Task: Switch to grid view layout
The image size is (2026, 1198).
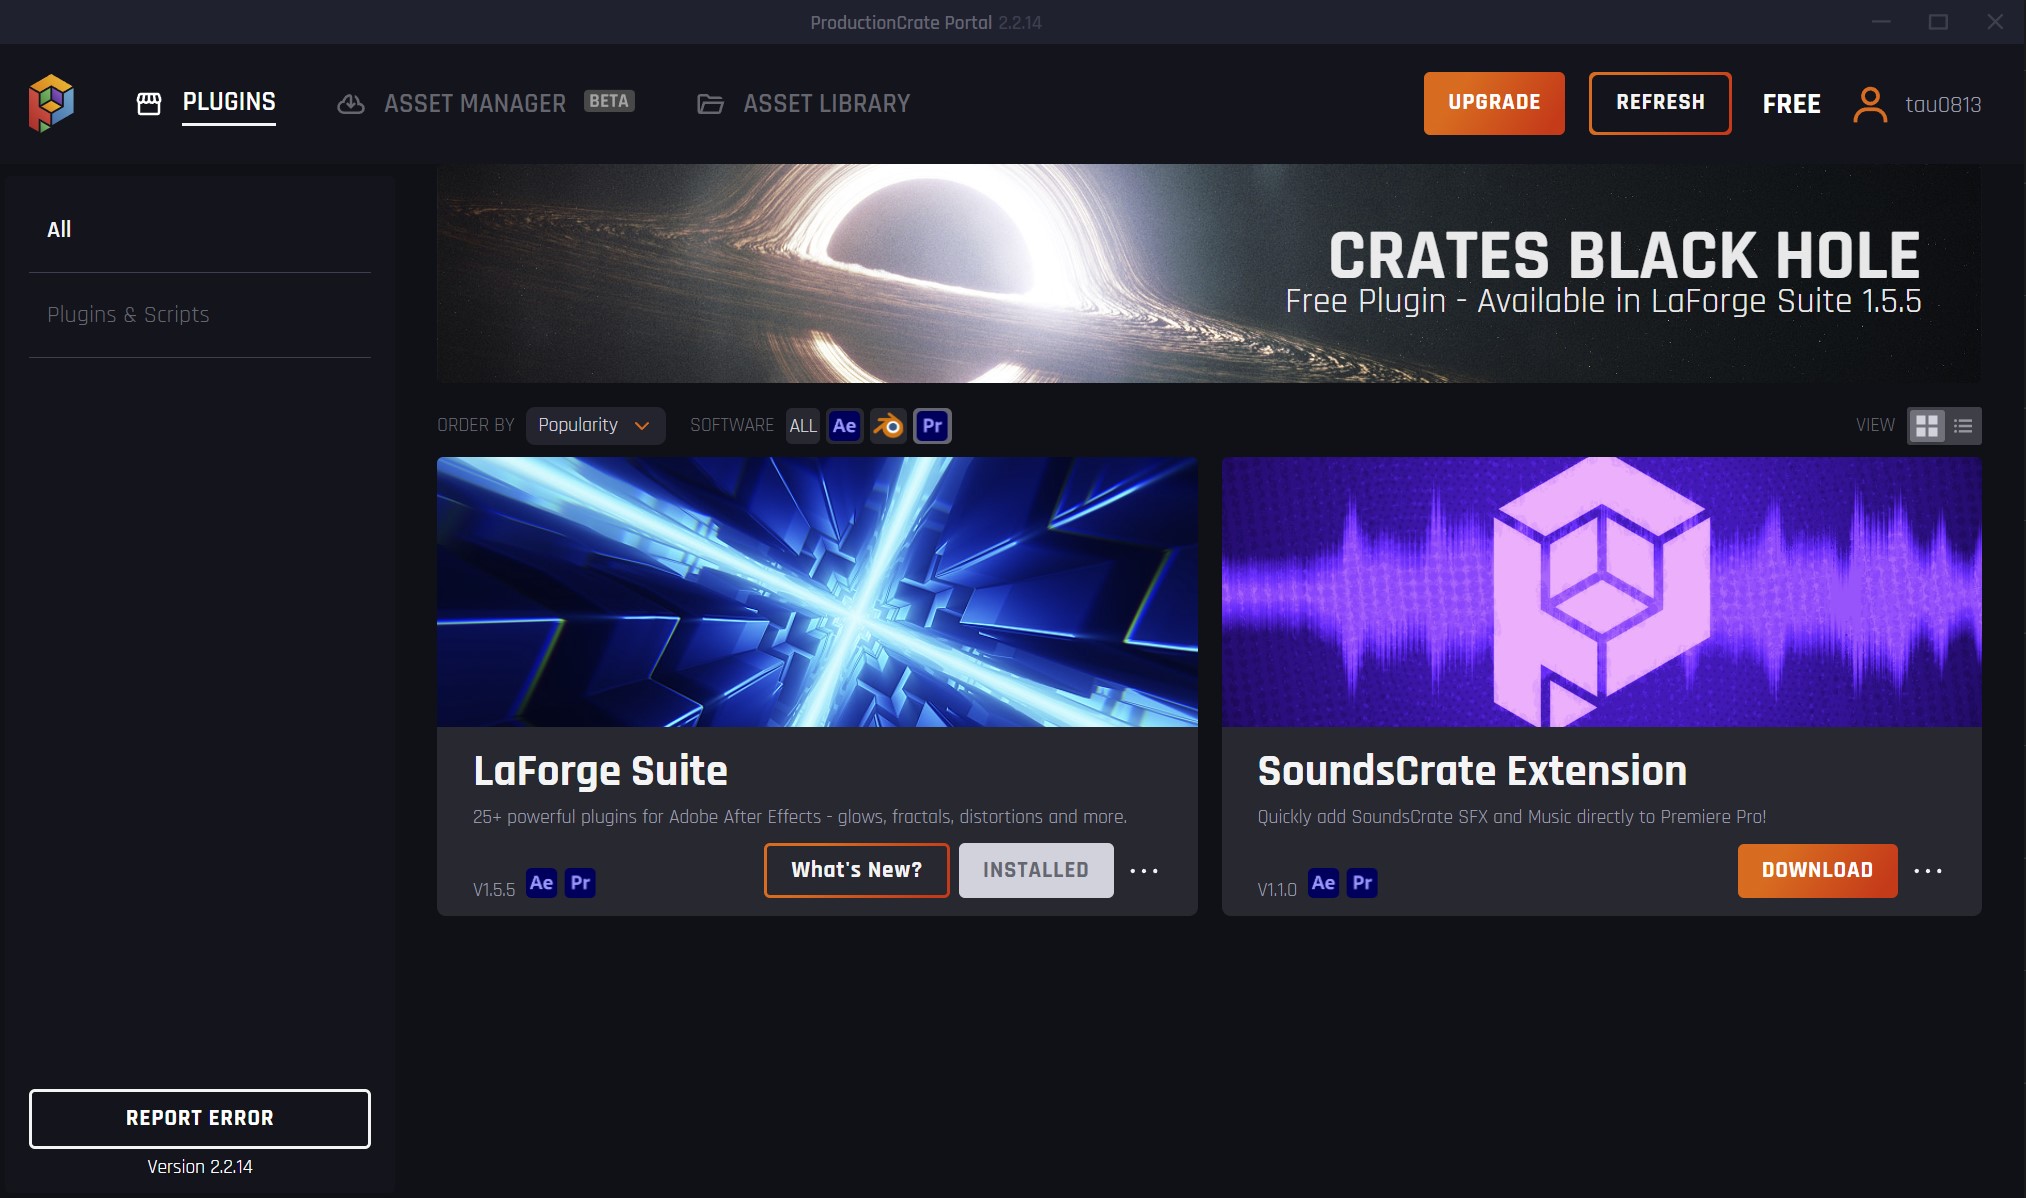Action: pos(1928,425)
